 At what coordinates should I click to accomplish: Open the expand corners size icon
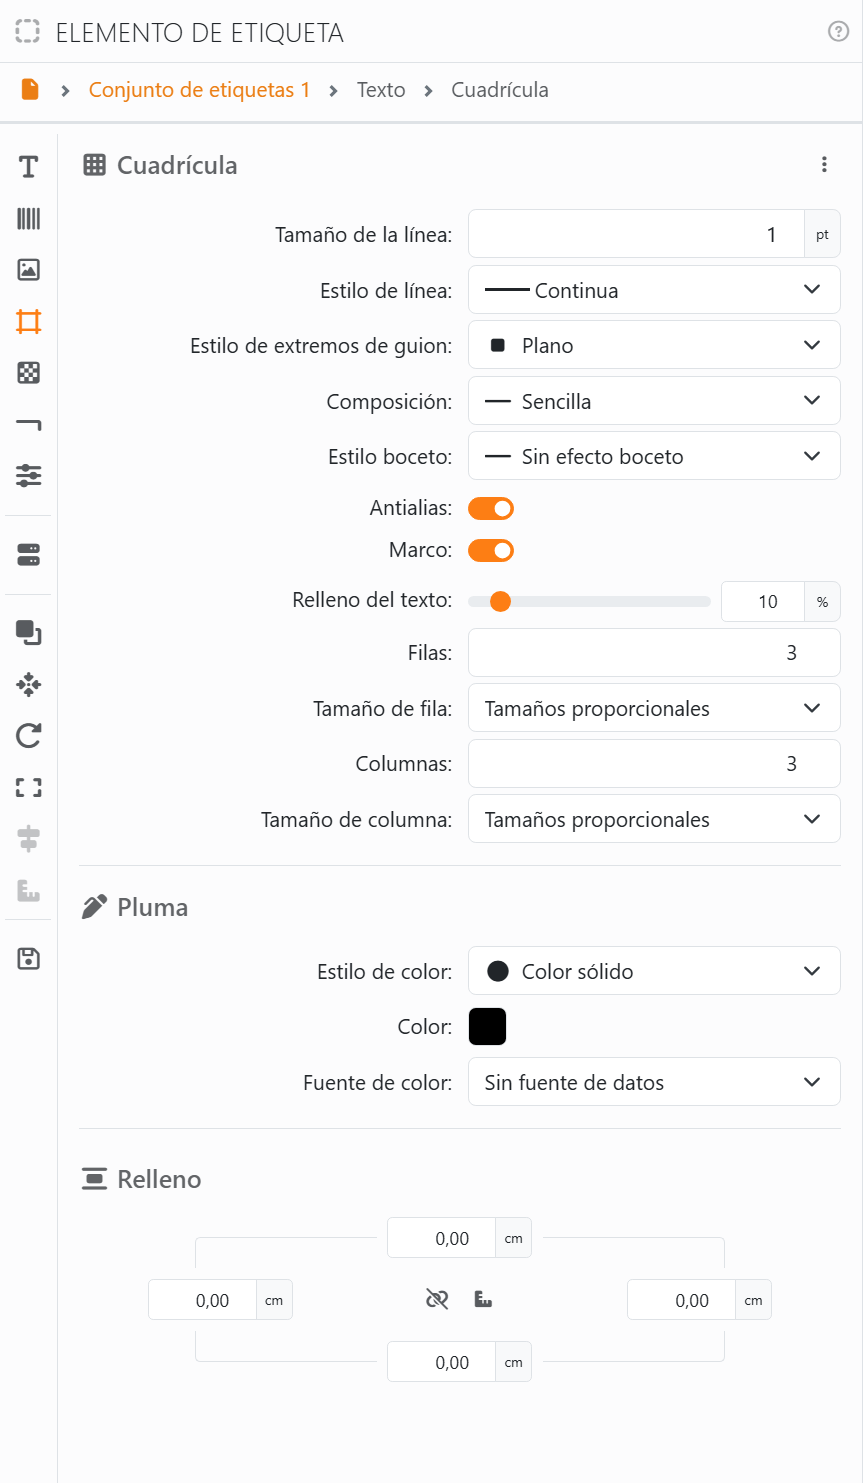coord(28,788)
